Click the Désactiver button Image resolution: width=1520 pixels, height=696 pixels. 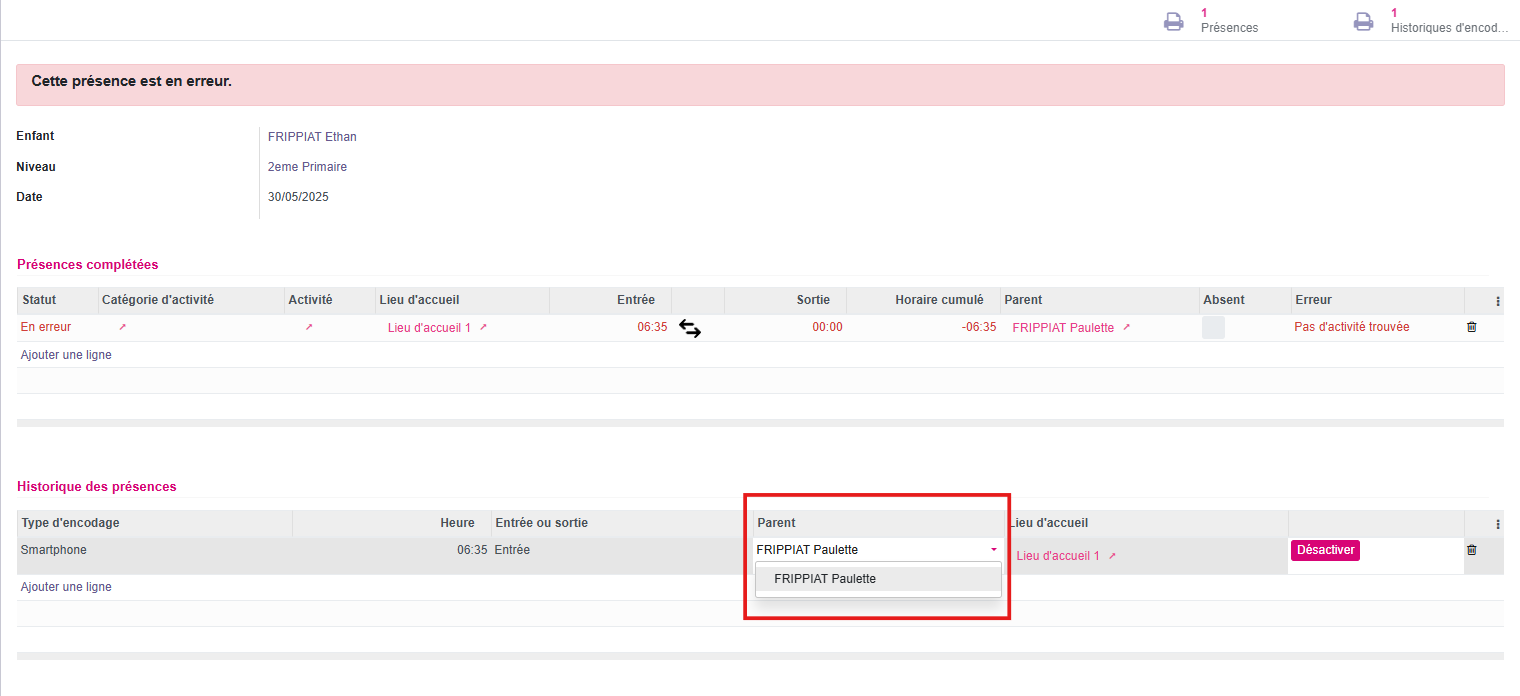[x=1325, y=550]
